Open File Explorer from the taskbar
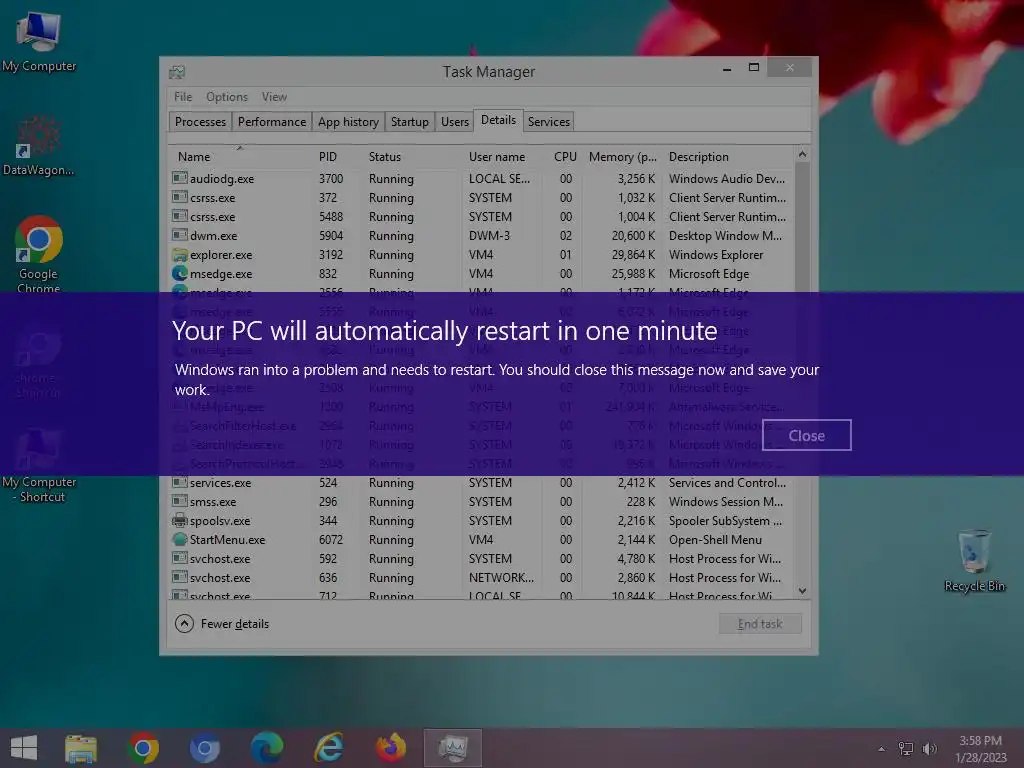The width and height of the screenshot is (1024, 768). pos(81,748)
